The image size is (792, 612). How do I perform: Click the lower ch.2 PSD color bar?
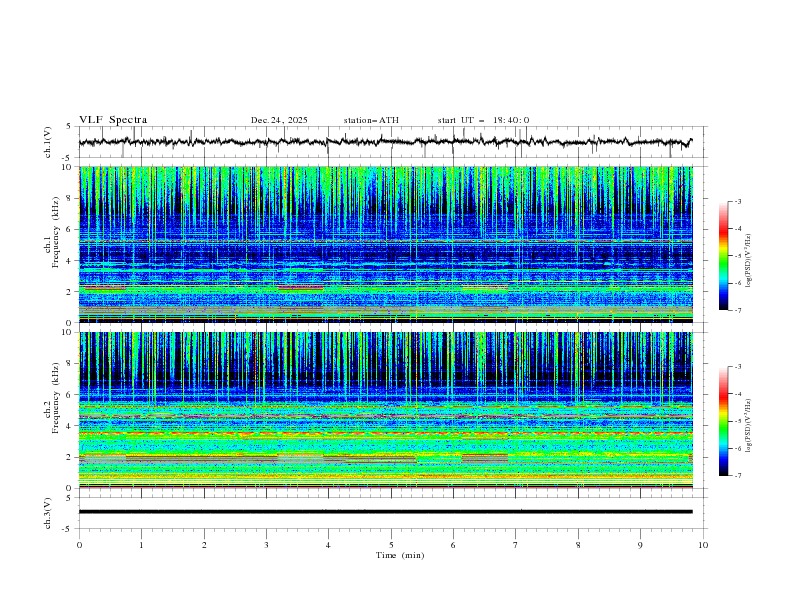click(724, 421)
